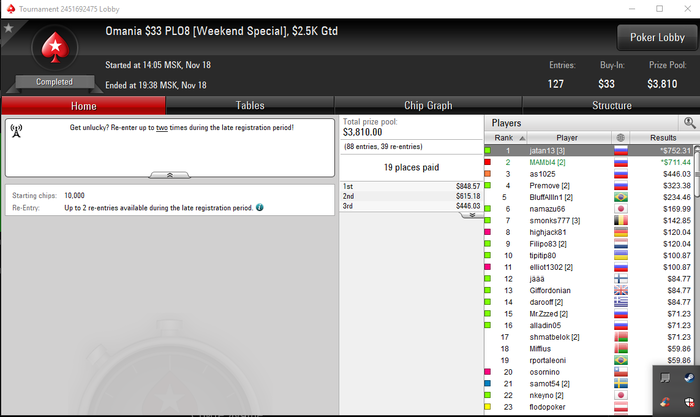The height and width of the screenshot is (417, 700).
Task: Open Steam icon in system tray
Action: [x=689, y=378]
